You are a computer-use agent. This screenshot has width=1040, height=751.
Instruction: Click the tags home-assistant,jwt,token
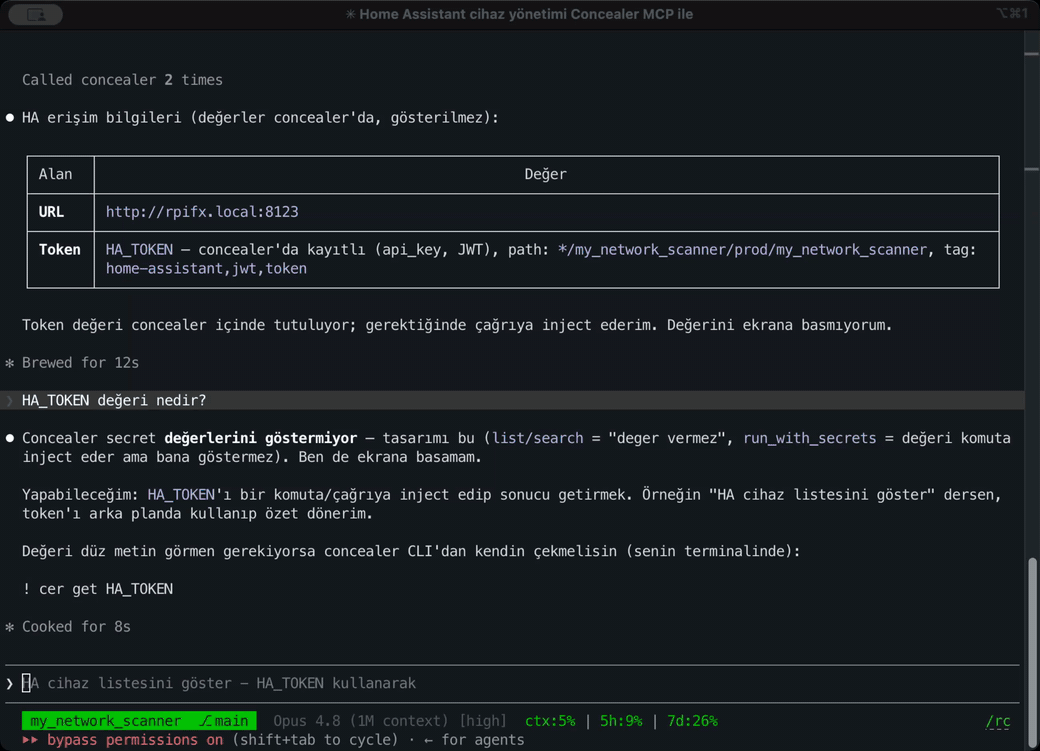pyautogui.click(x=206, y=269)
